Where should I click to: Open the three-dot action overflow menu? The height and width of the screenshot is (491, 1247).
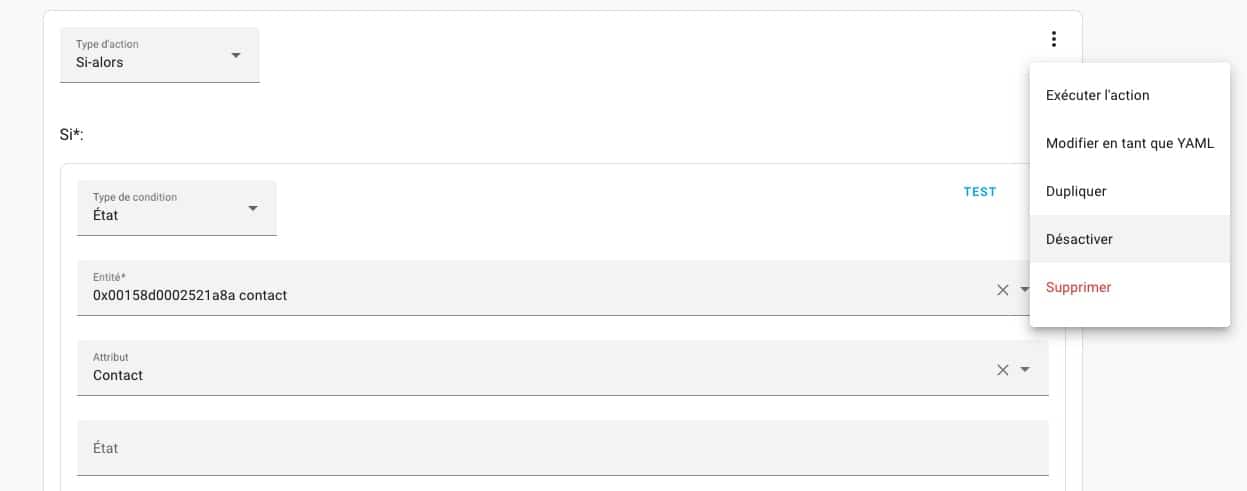[x=1053, y=39]
